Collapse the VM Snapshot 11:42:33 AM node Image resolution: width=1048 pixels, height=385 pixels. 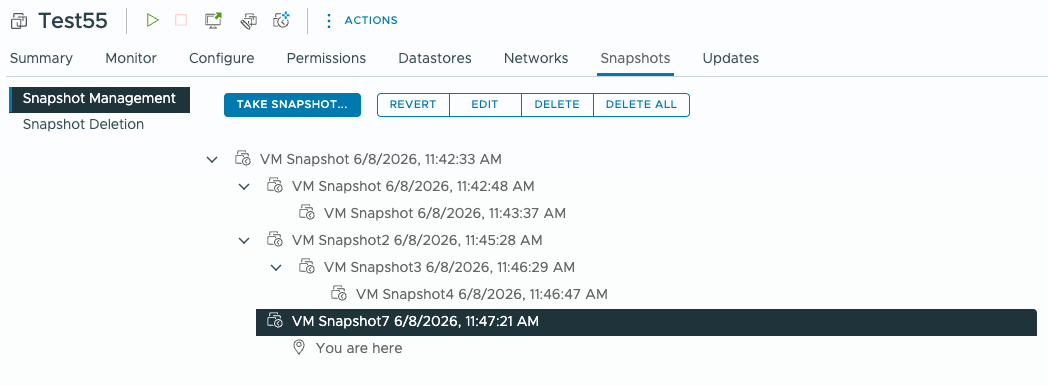[212, 160]
